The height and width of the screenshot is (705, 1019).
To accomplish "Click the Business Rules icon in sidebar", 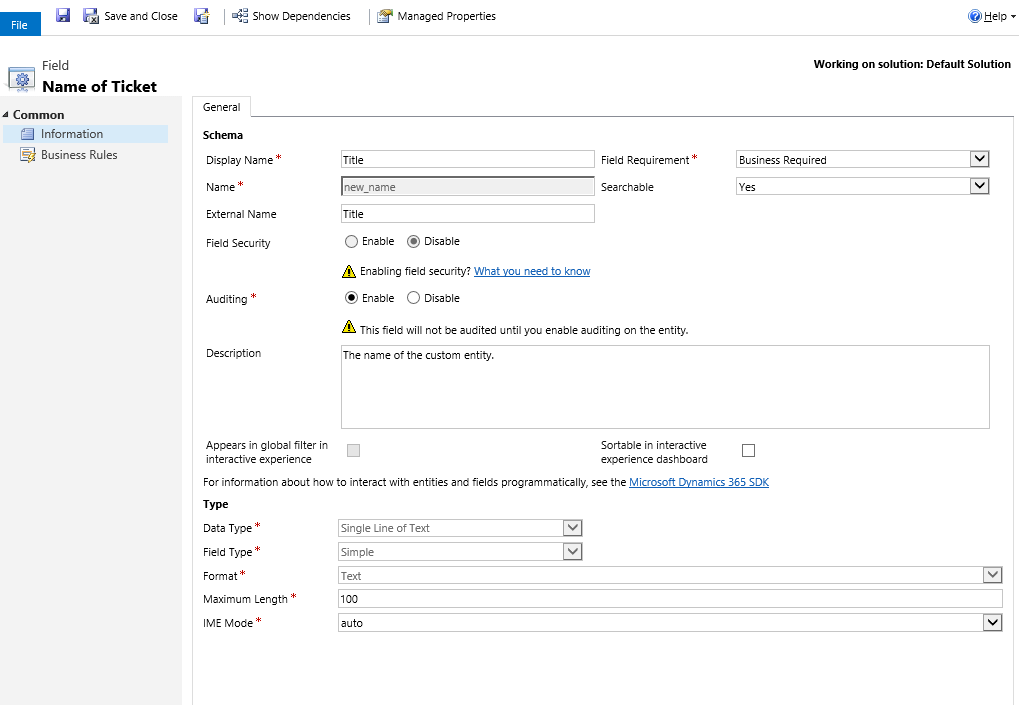I will tap(27, 155).
